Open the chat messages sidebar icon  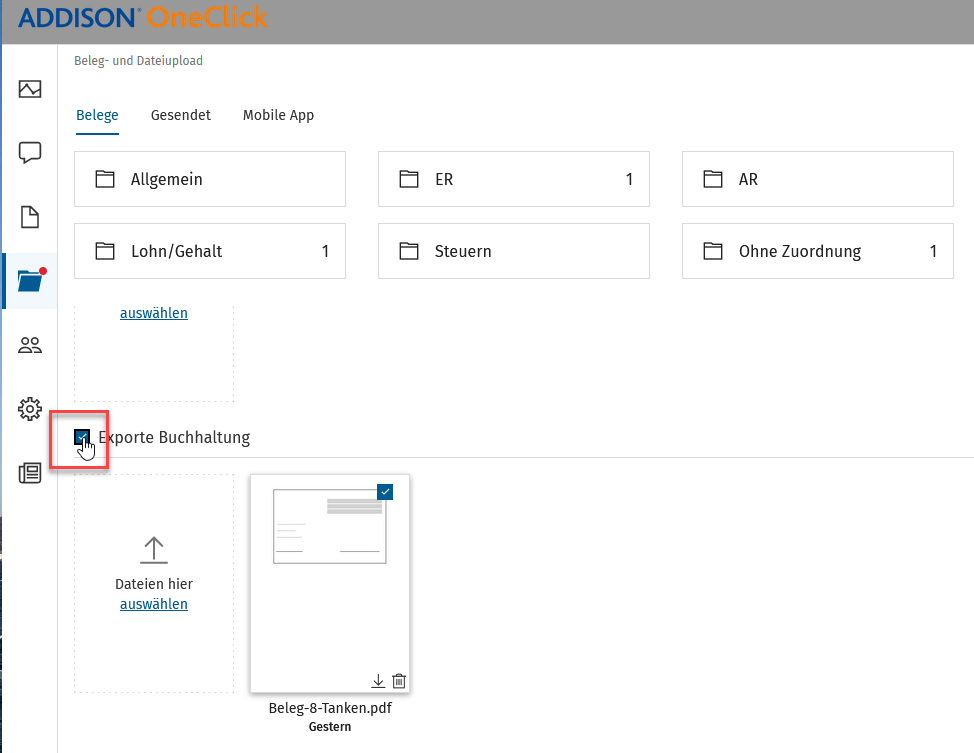coord(30,153)
